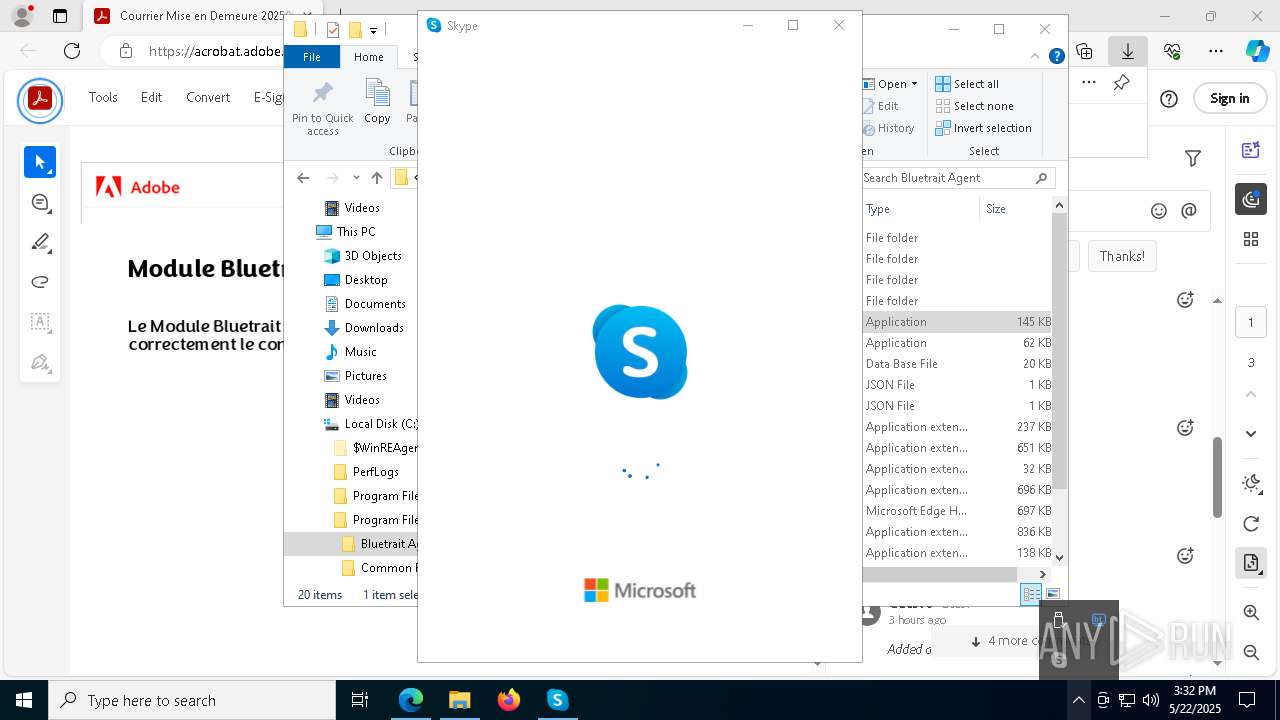Zoom in on the PDF document
1280x720 pixels.
click(1251, 612)
